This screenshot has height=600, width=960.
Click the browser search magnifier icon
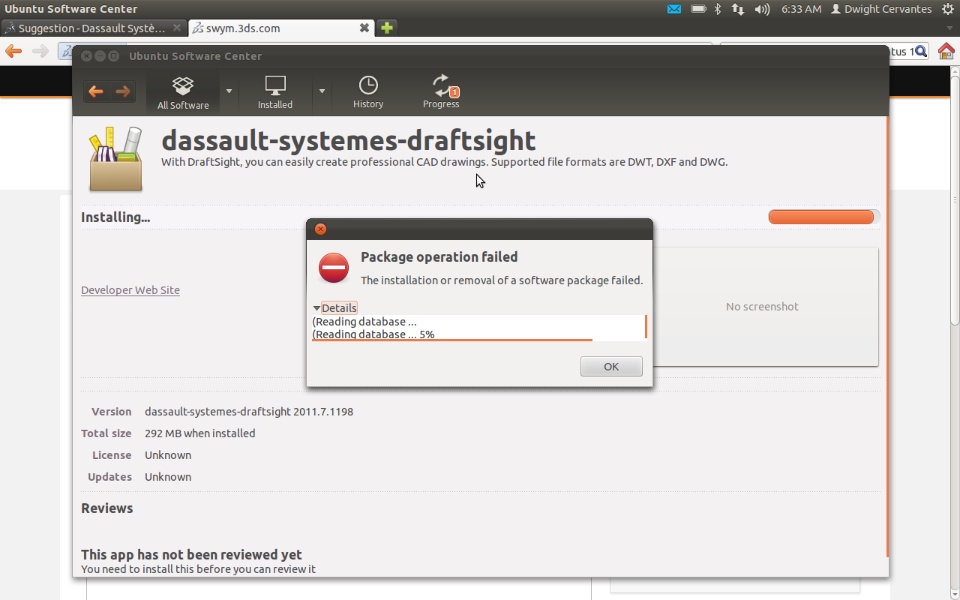coord(921,51)
